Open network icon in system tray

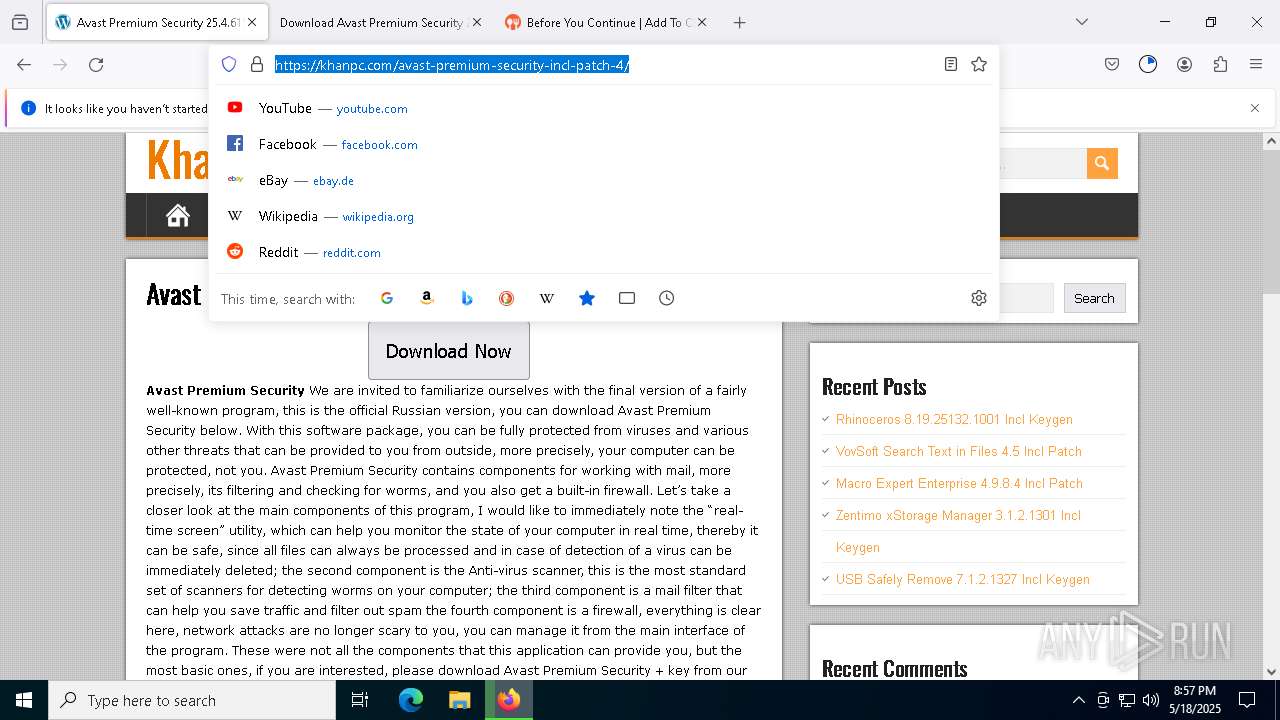point(1126,700)
